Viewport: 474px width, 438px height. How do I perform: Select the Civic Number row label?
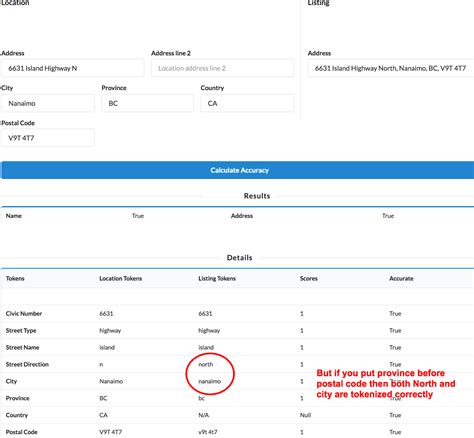(x=24, y=314)
